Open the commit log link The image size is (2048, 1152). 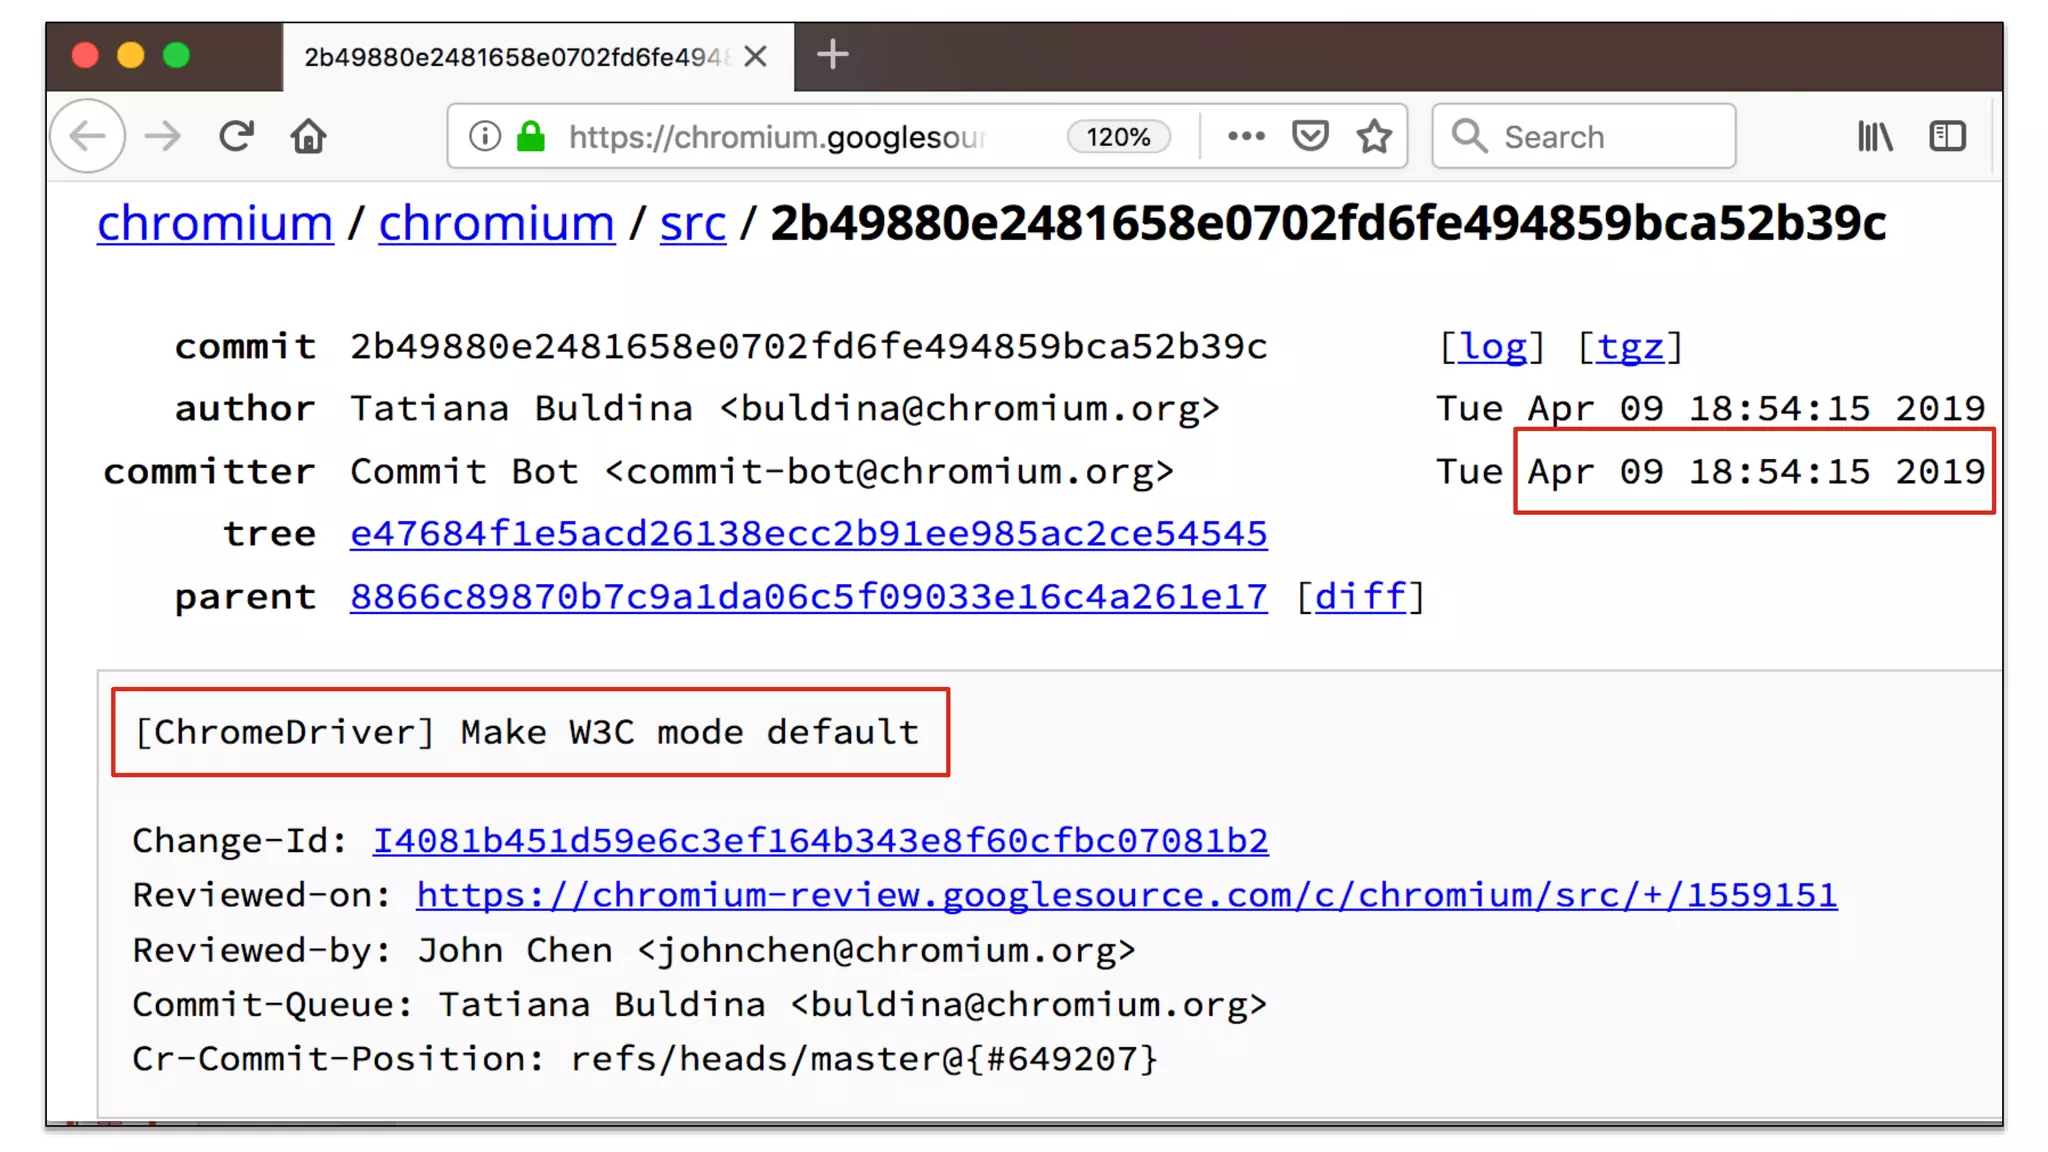coord(1493,347)
